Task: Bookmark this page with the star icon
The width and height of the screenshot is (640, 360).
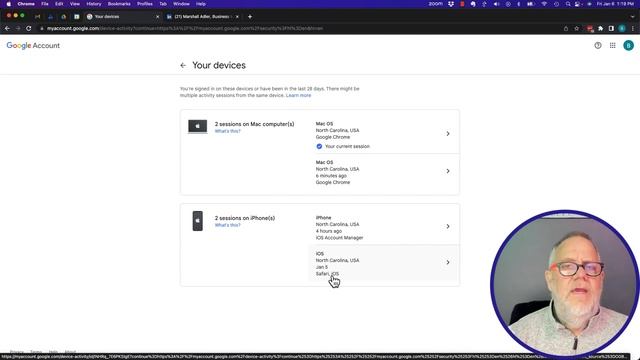Action: [576, 29]
